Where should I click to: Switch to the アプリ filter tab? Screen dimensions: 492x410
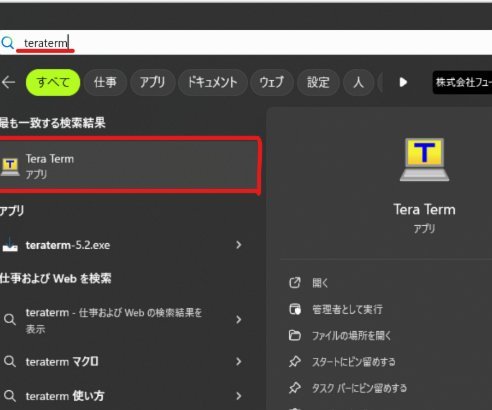(152, 82)
